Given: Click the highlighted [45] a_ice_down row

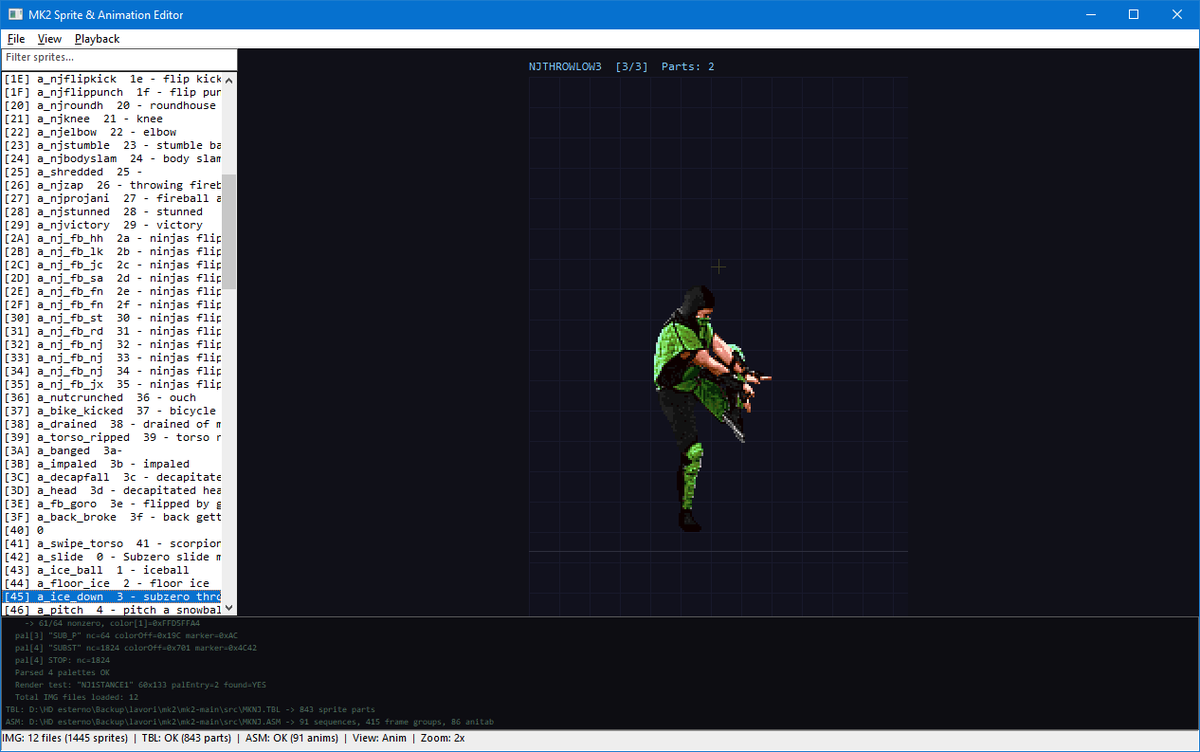Looking at the screenshot, I should click(x=111, y=597).
